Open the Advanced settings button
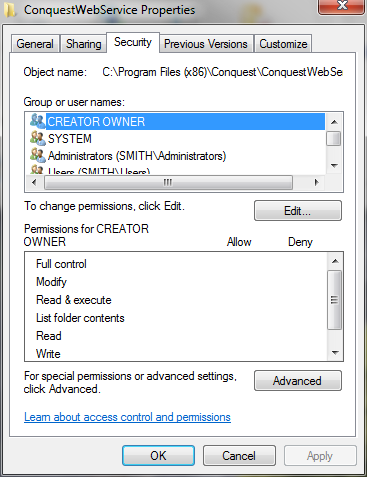The image size is (367, 477). (x=298, y=381)
